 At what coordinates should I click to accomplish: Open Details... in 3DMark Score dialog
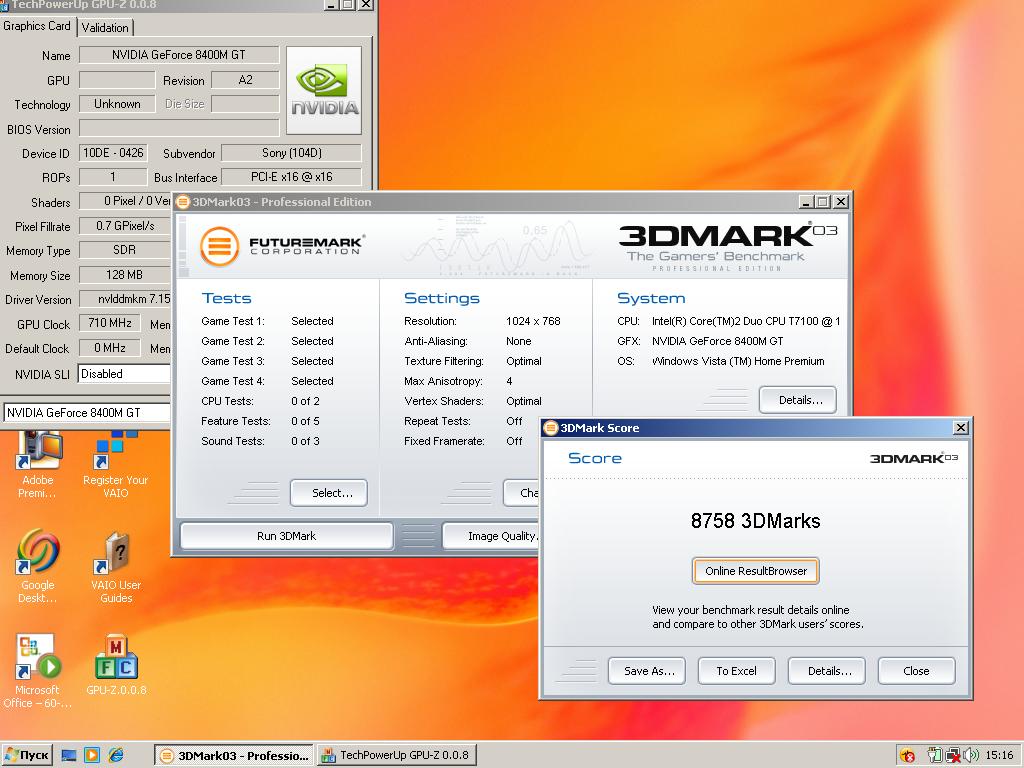(x=827, y=671)
